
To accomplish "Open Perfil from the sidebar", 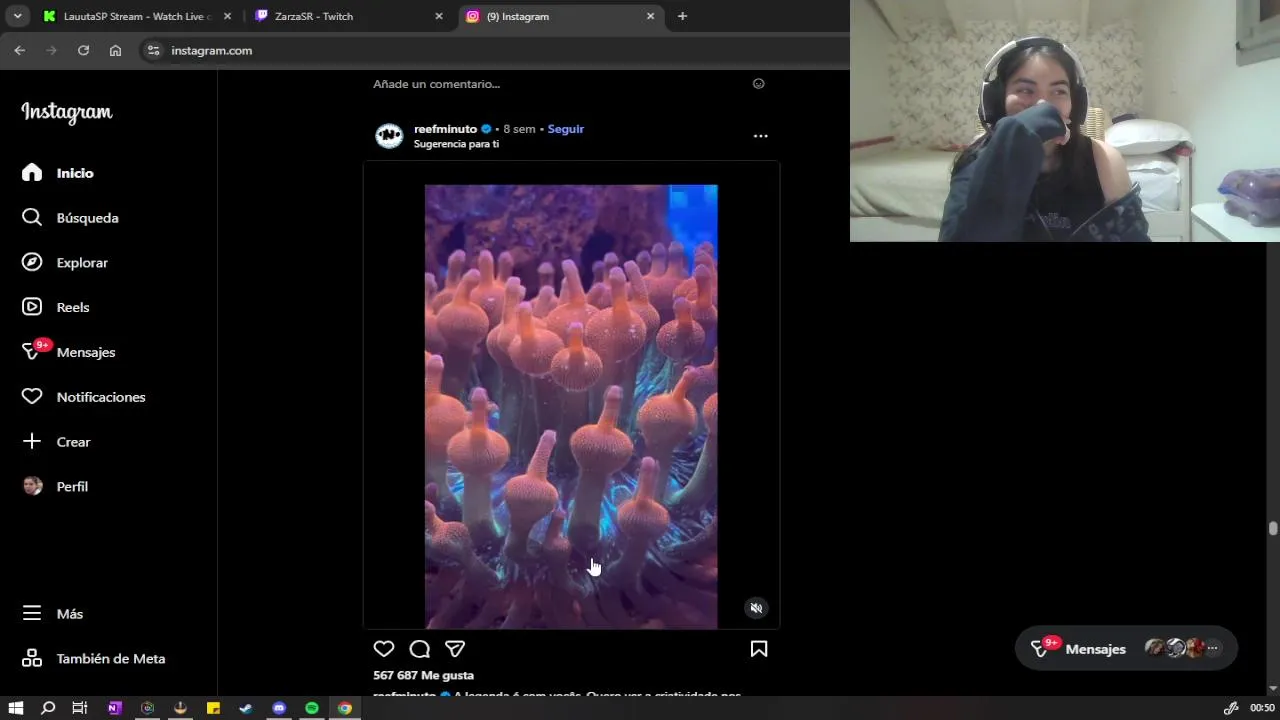I will point(54,486).
